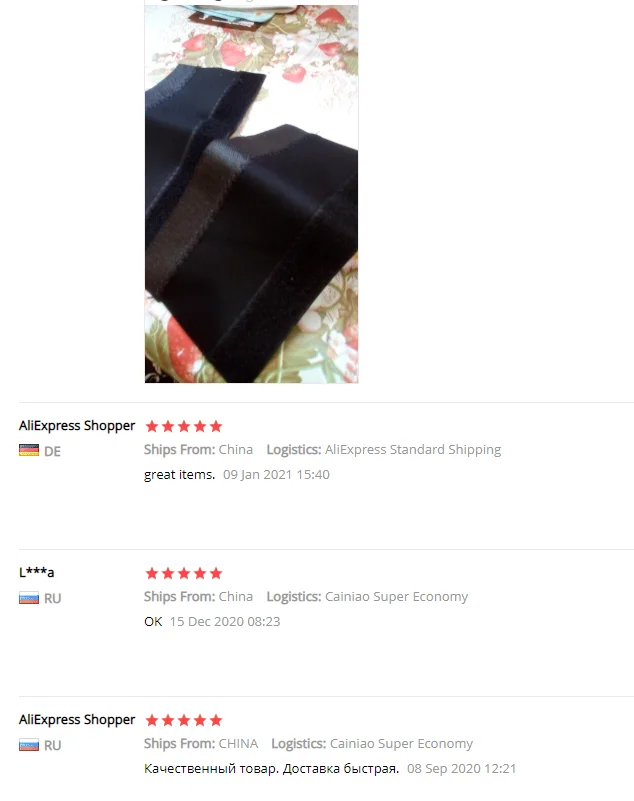Click the 08 Sep 2020 12:21 timestamp
This screenshot has width=634, height=801.
click(462, 769)
